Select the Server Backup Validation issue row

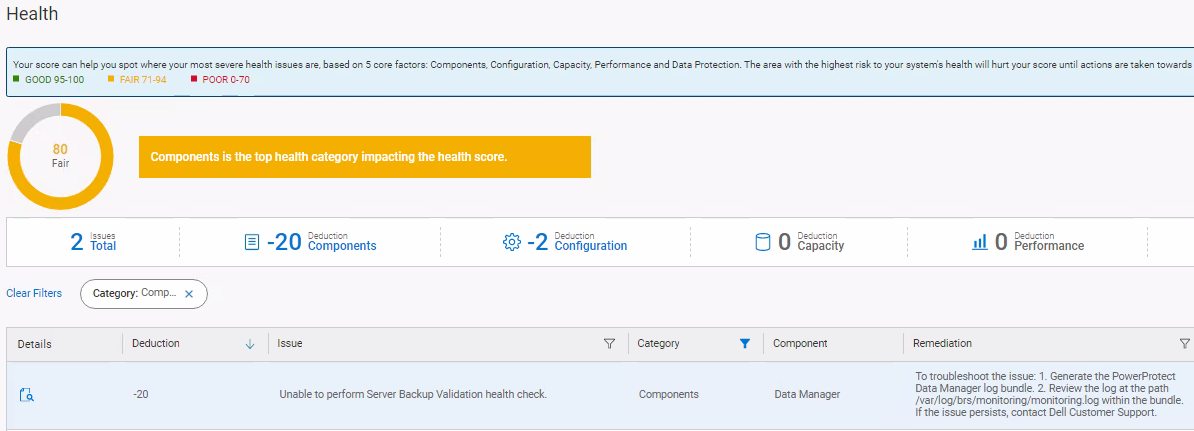pos(412,395)
